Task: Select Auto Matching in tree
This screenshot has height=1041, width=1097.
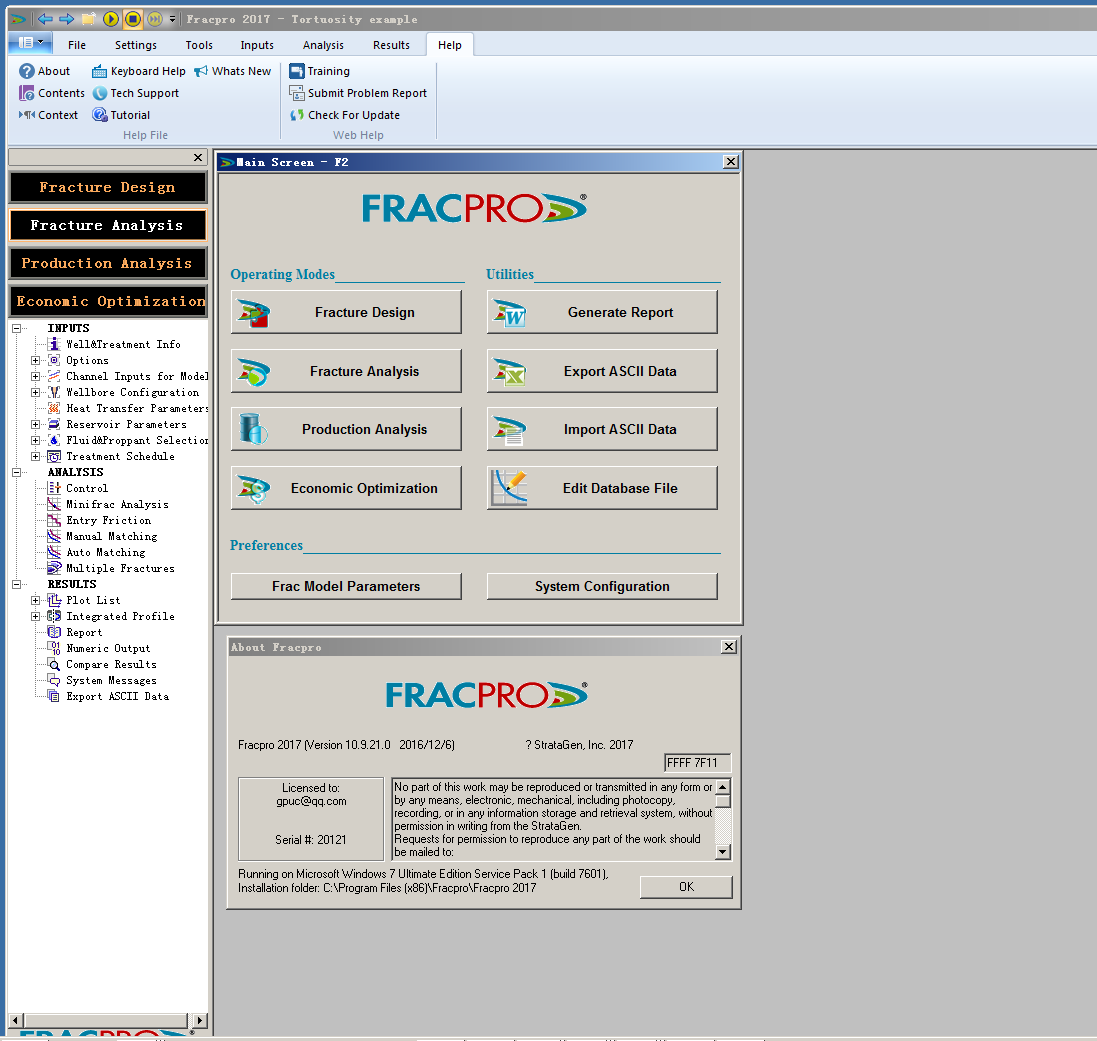Action: [97, 553]
